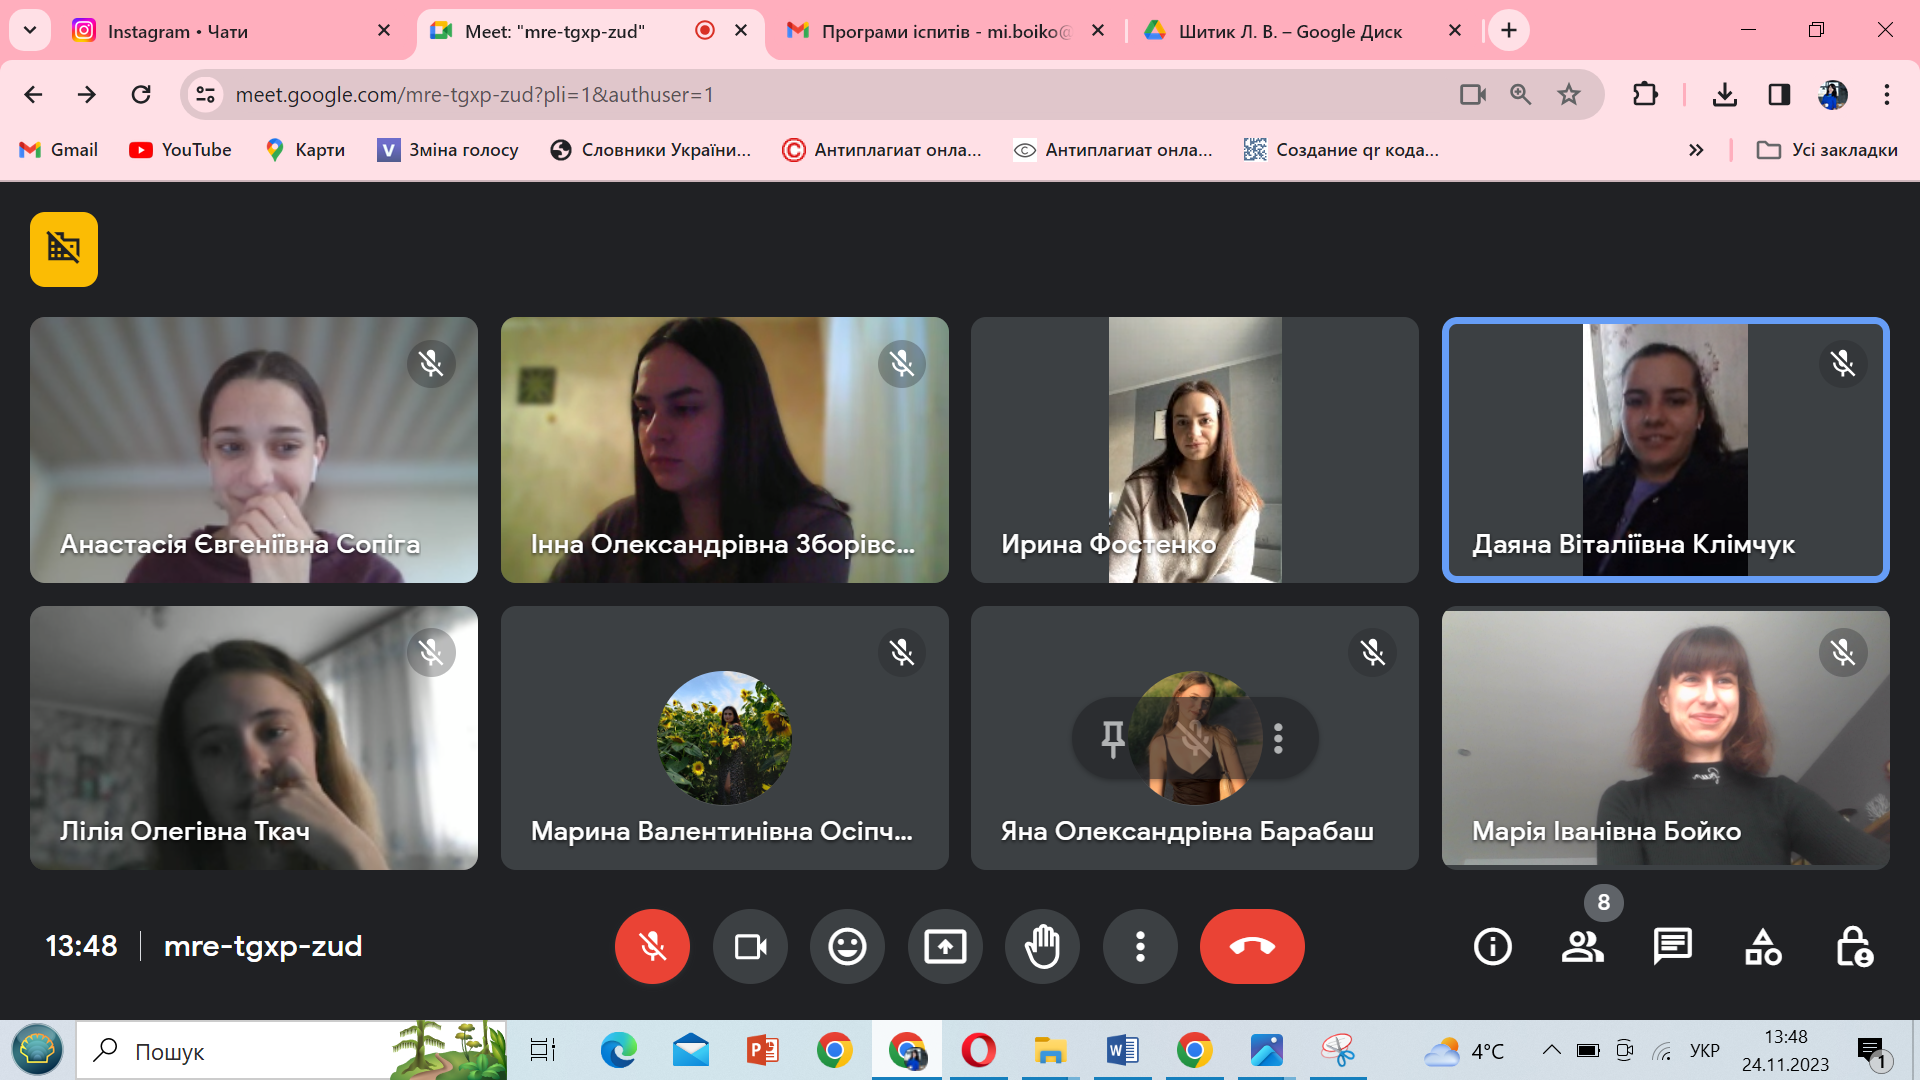Open tile options for Яна Барабаш
The height and width of the screenshot is (1080, 1920).
[1278, 739]
